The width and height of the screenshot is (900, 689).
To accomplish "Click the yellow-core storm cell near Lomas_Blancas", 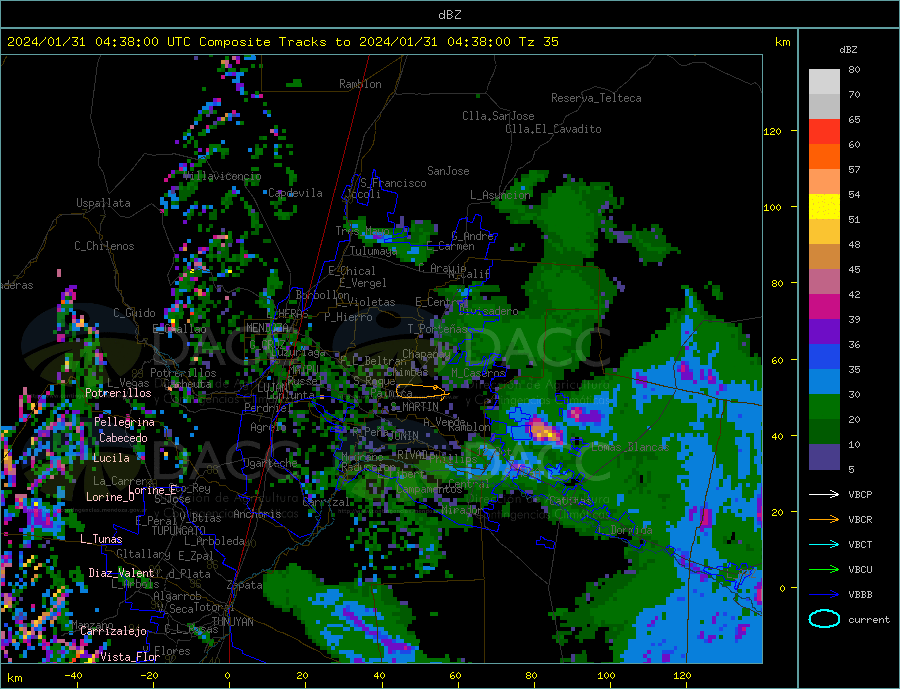I will tap(544, 431).
